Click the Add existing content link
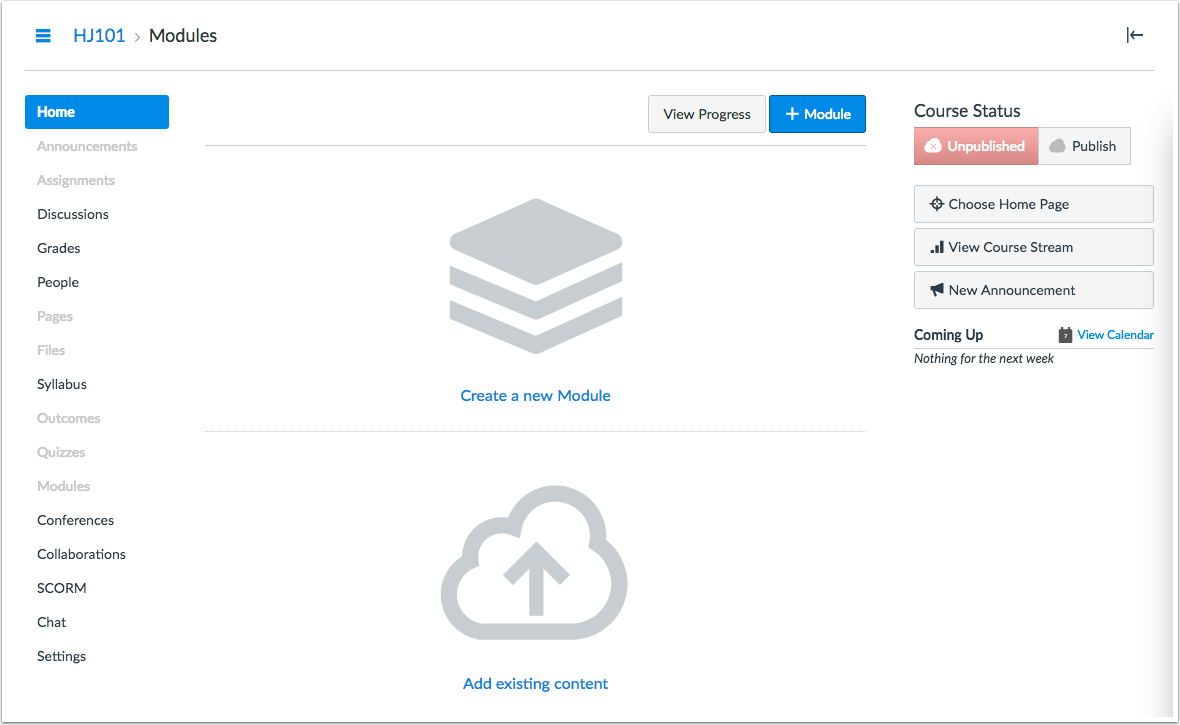 [x=536, y=684]
